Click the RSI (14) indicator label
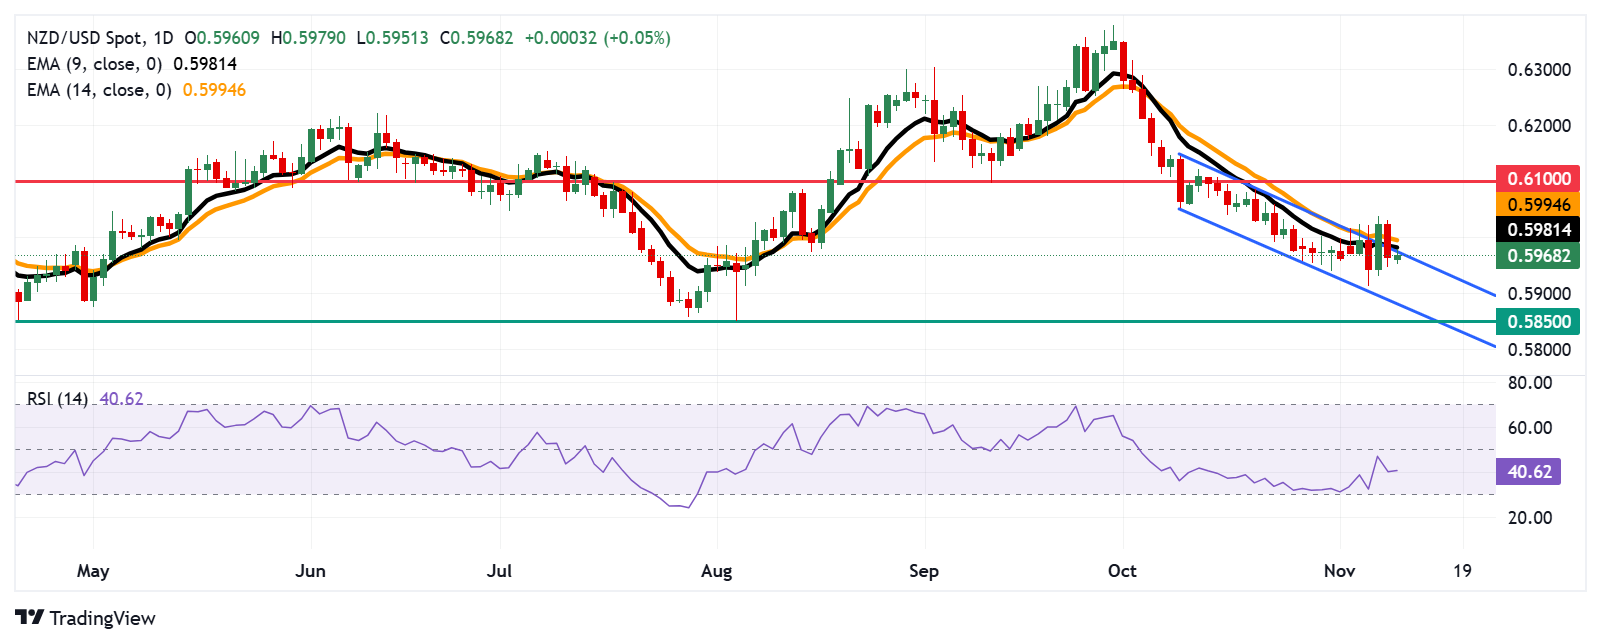 click(57, 399)
